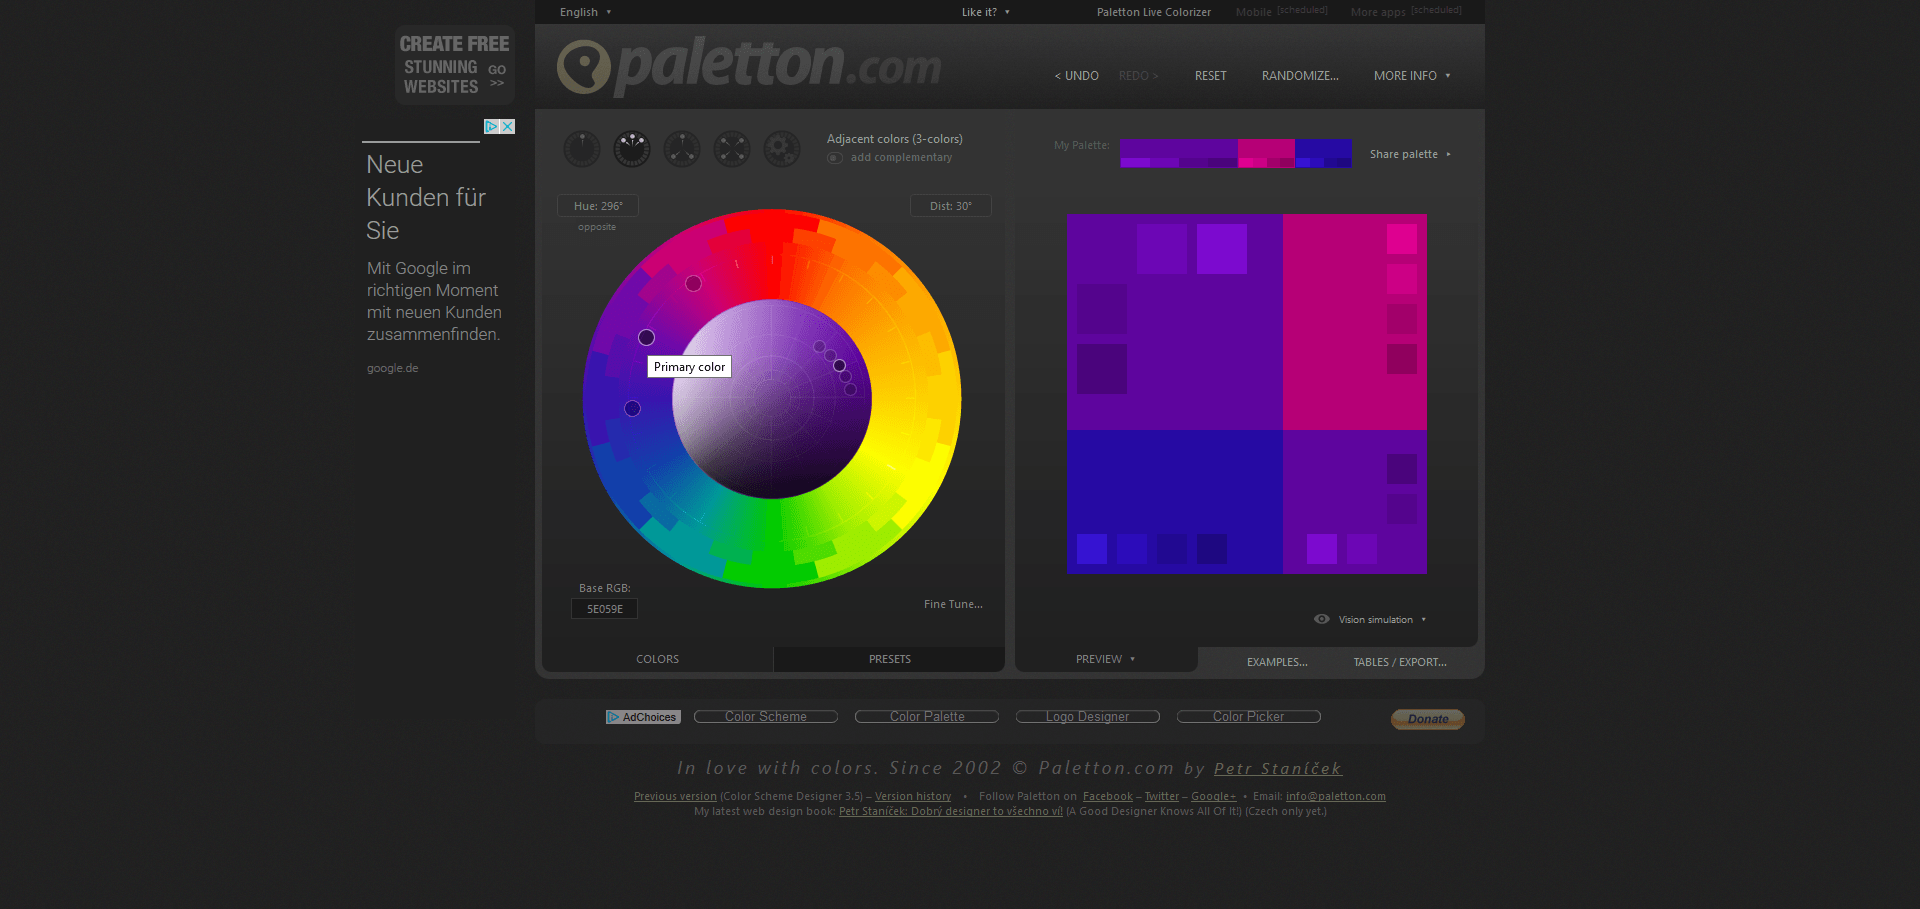Viewport: 1920px width, 909px height.
Task: Click the AdChoices badge
Action: (x=643, y=717)
